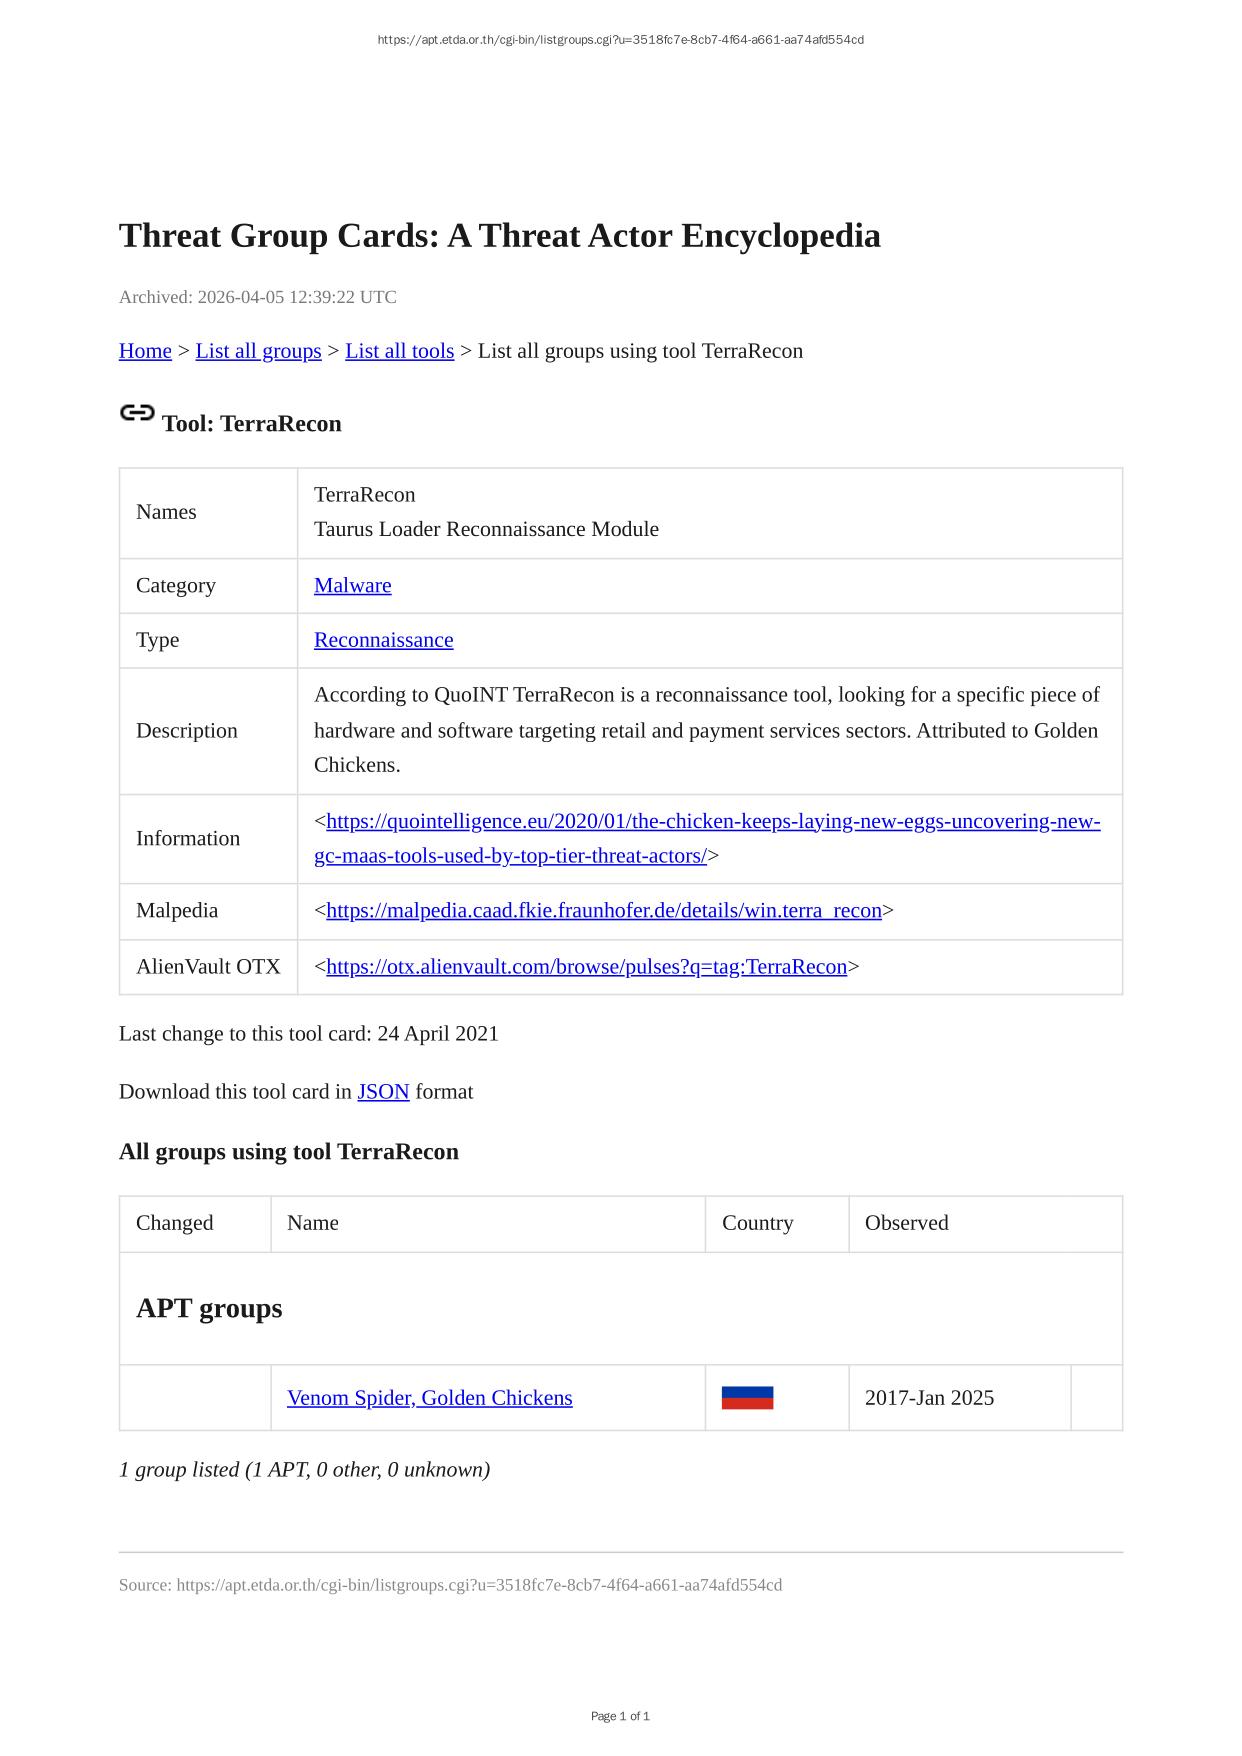This screenshot has height=1756, width=1242.
Task: Follow the Malware category link
Action: click(x=352, y=585)
